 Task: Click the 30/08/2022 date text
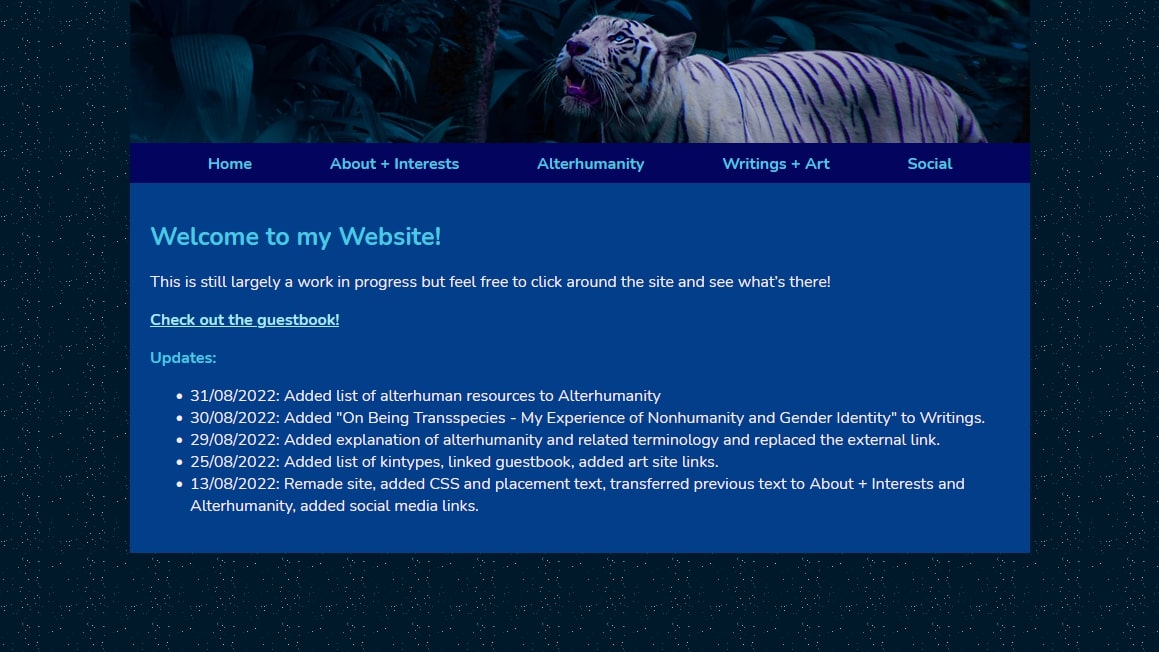[x=235, y=418]
